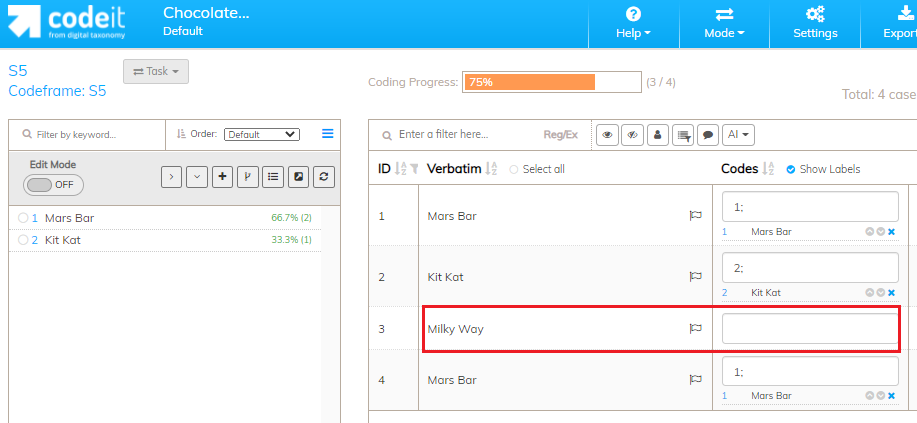The width and height of the screenshot is (917, 423).
Task: Click the Codeframe: S5 link
Action: click(x=57, y=91)
